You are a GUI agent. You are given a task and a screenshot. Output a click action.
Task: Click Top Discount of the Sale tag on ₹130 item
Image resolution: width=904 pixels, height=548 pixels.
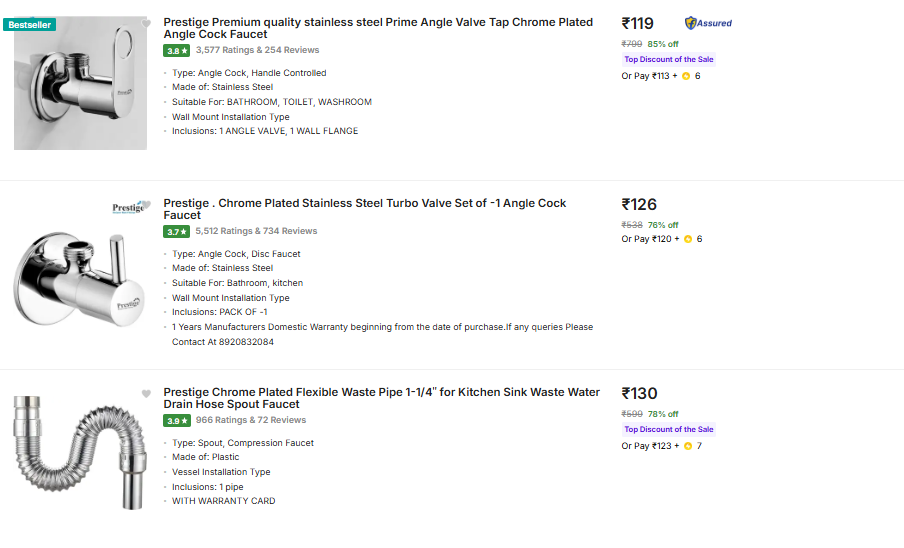point(669,429)
